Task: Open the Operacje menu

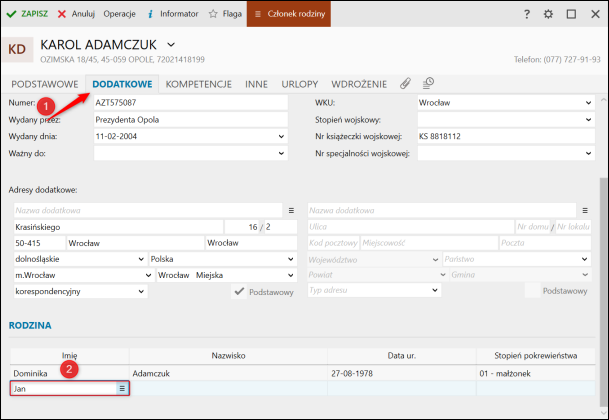Action: click(x=119, y=14)
